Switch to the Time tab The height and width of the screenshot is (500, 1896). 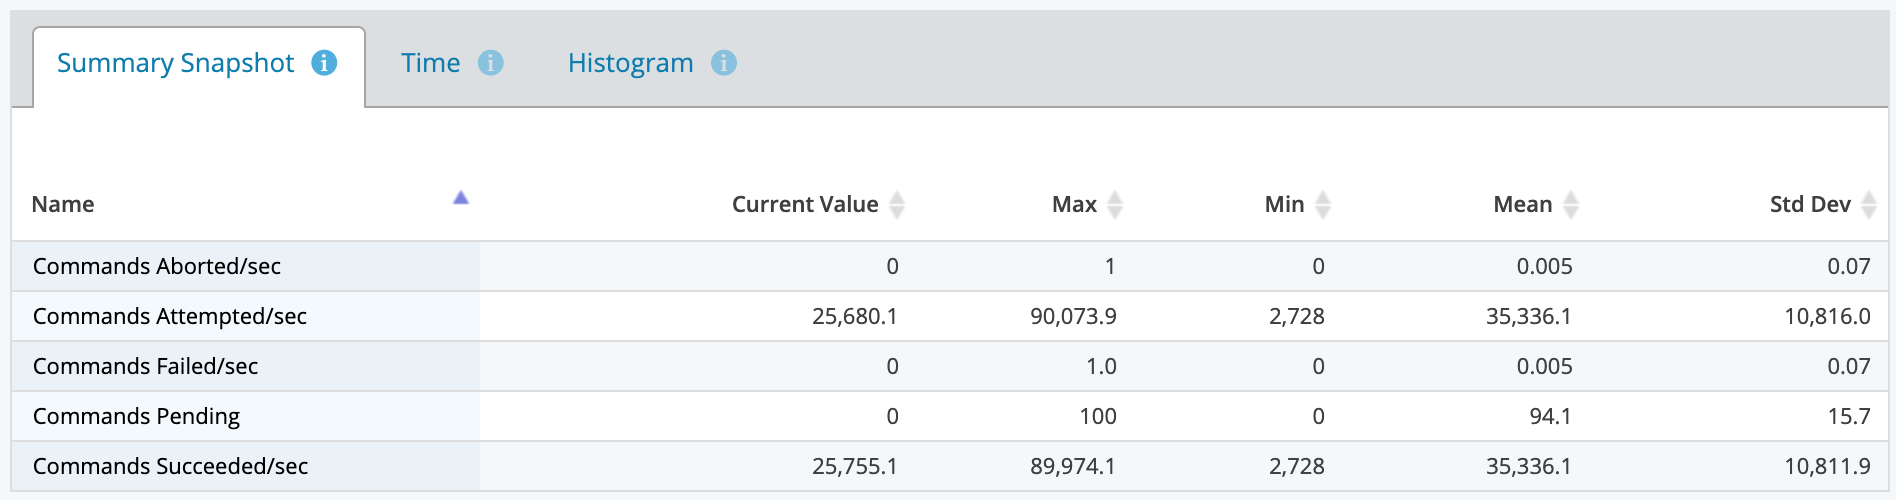coord(431,63)
